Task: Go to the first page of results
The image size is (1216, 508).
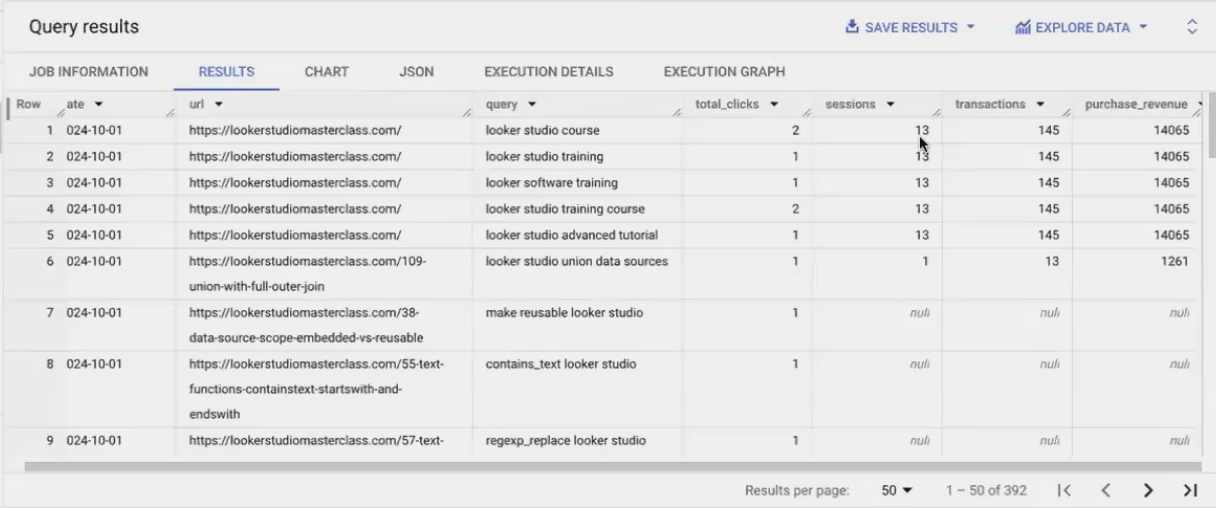Action: 1064,490
